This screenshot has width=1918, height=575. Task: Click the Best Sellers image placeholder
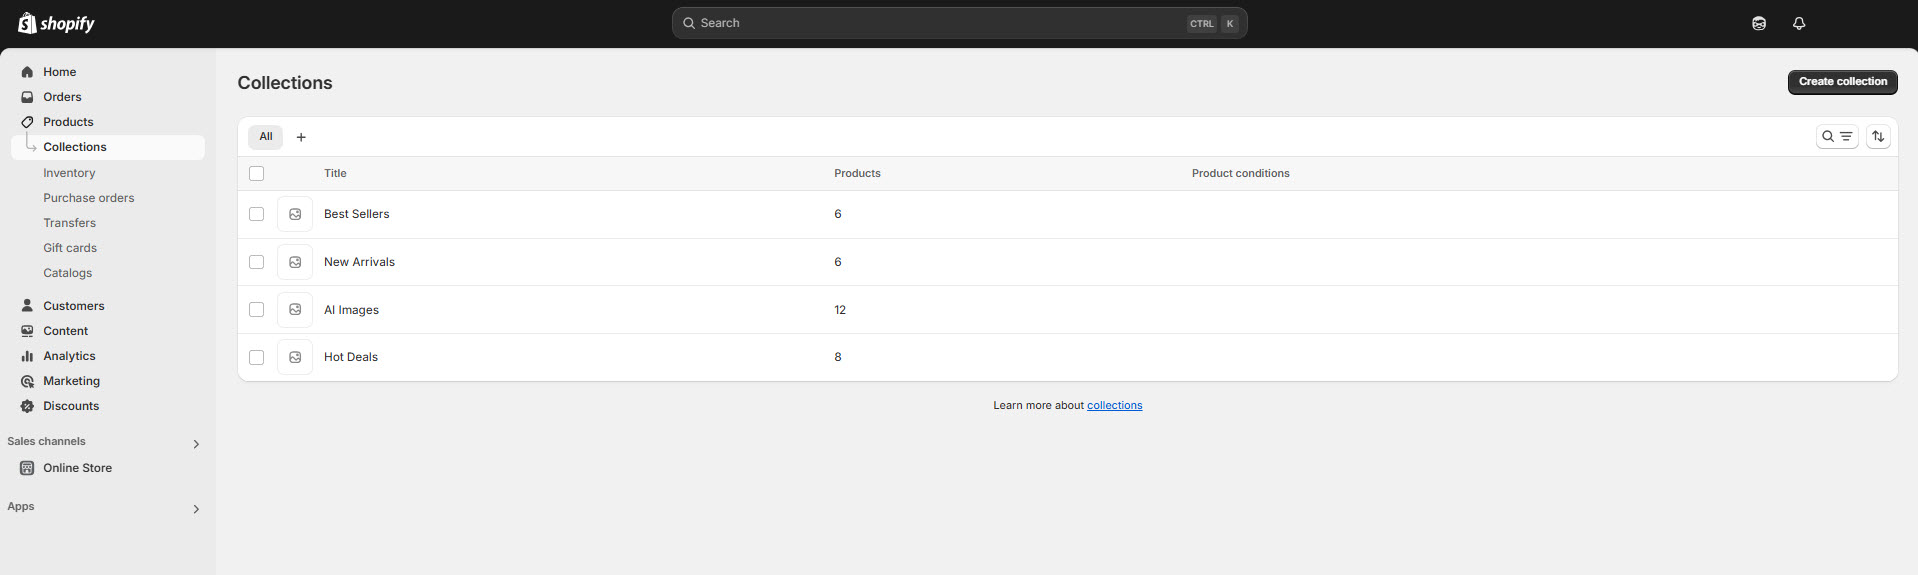(295, 214)
